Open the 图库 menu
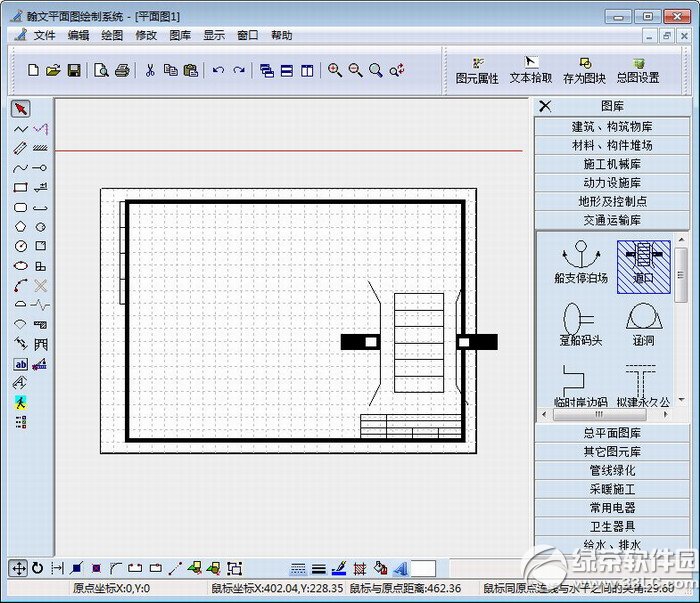 click(180, 35)
